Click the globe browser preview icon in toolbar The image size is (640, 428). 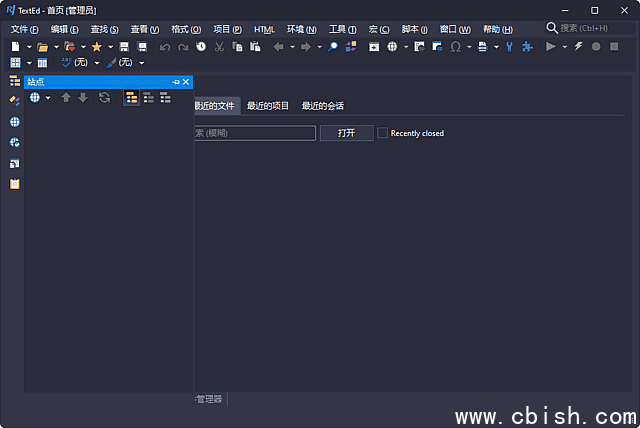click(392, 47)
